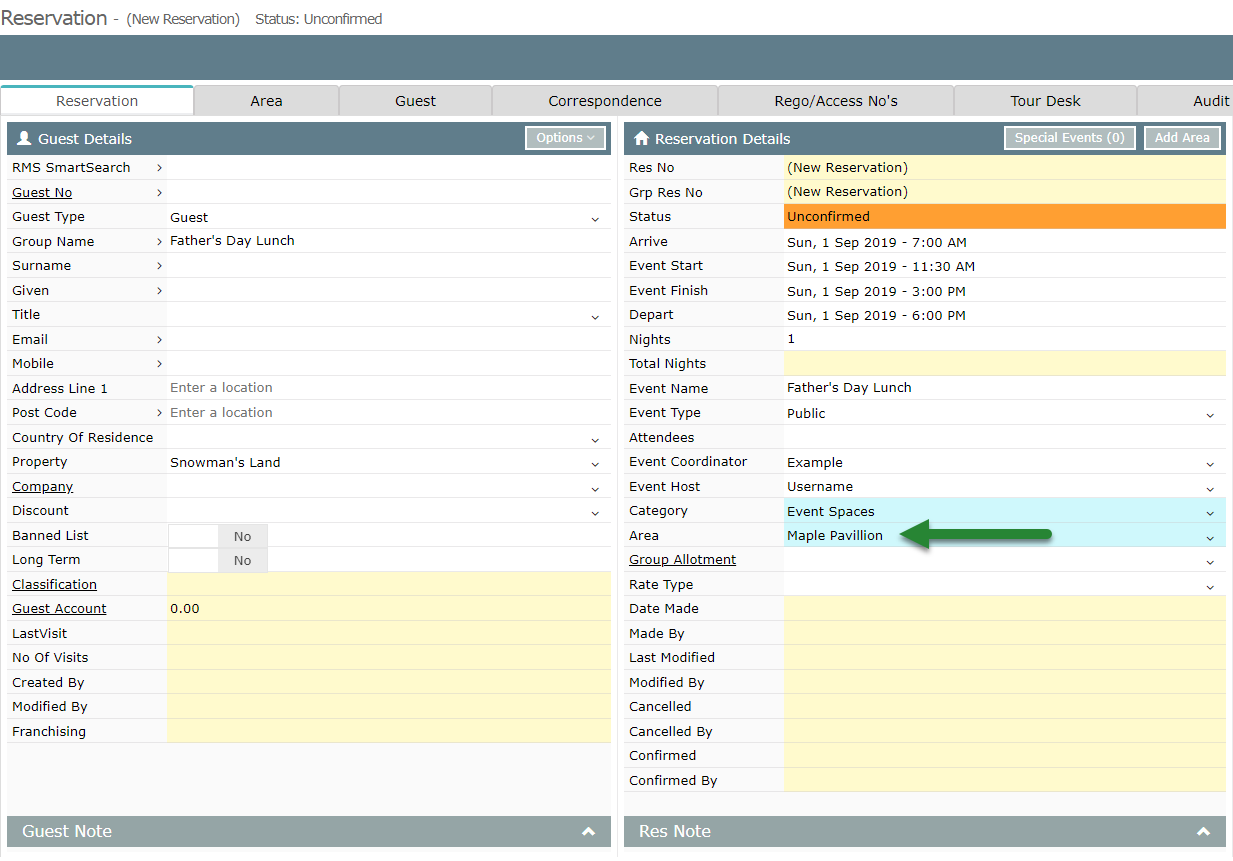Screen dimensions: 1233x861
Task: Click the Post Code lookup arrow
Action: click(159, 413)
